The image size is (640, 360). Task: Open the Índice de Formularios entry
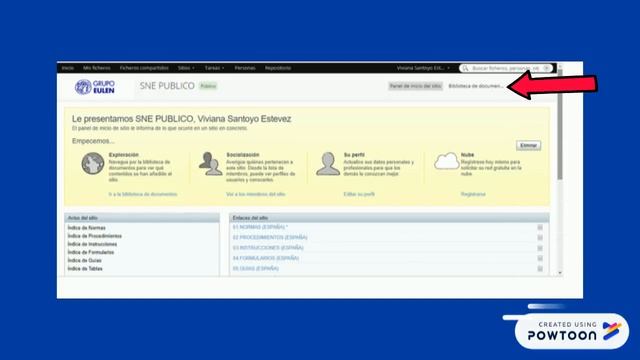point(91,252)
